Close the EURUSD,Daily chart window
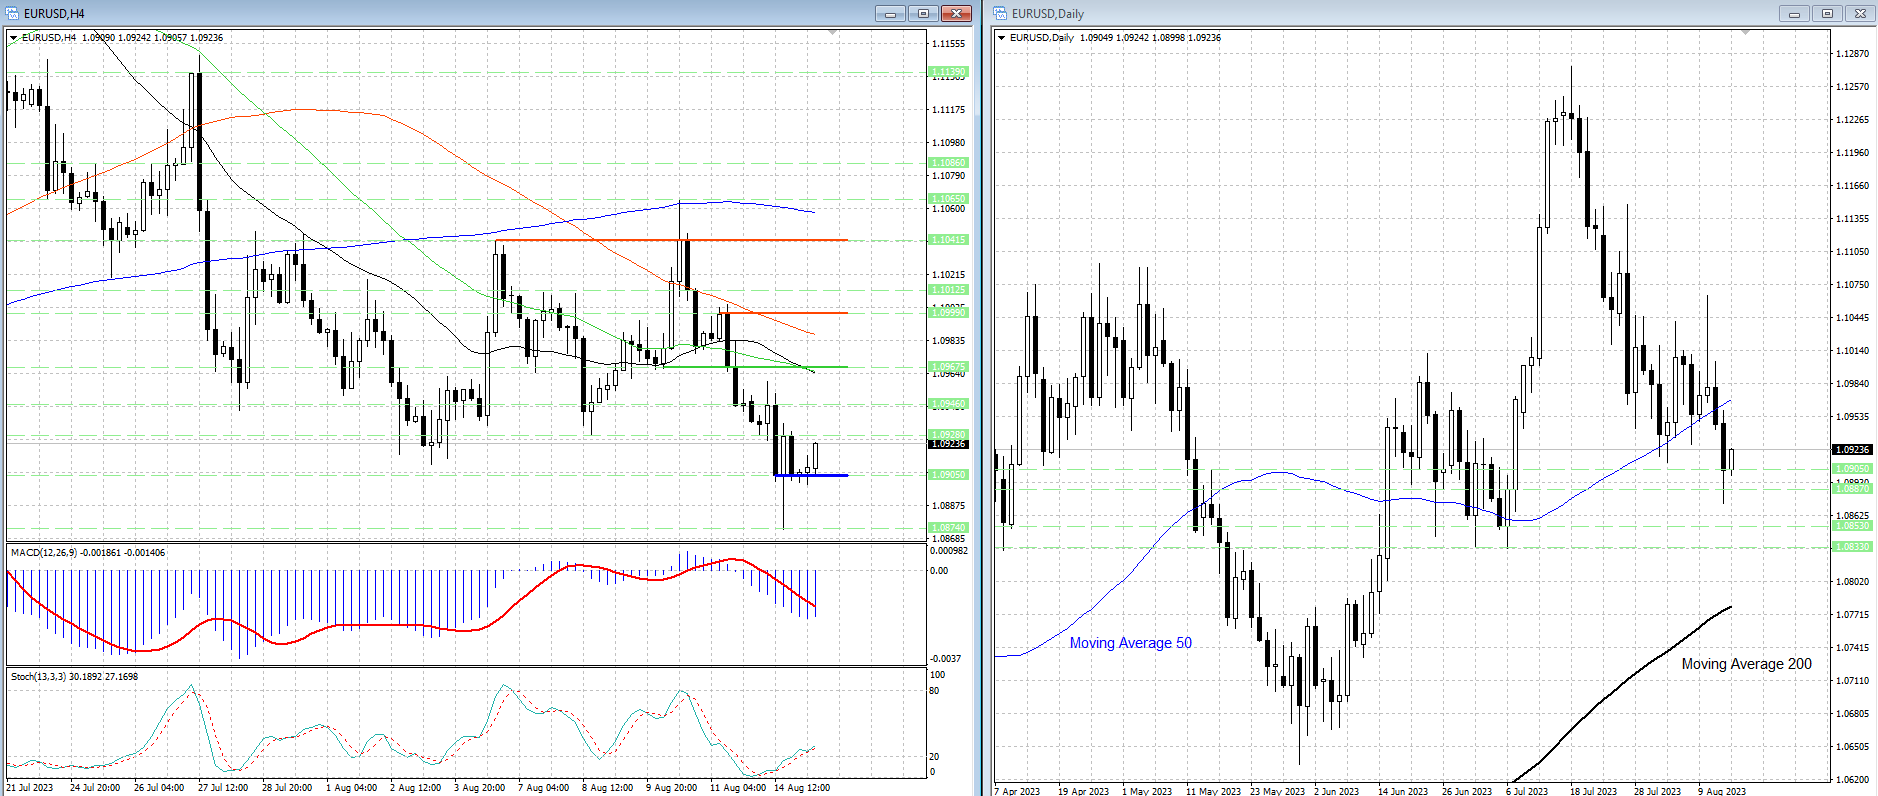 point(1860,13)
